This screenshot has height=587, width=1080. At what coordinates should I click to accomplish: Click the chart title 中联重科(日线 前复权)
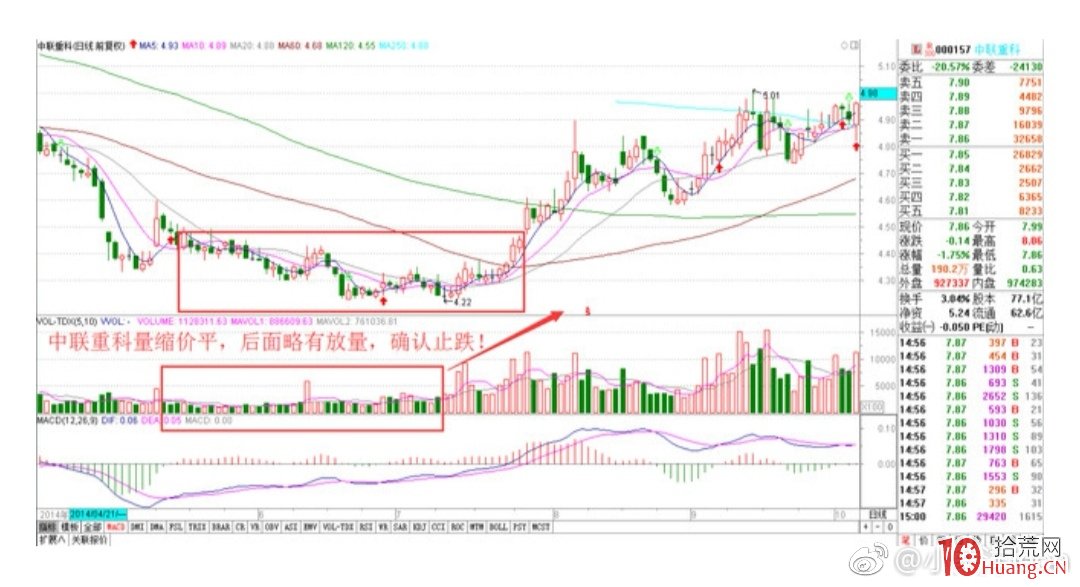pyautogui.click(x=81, y=46)
